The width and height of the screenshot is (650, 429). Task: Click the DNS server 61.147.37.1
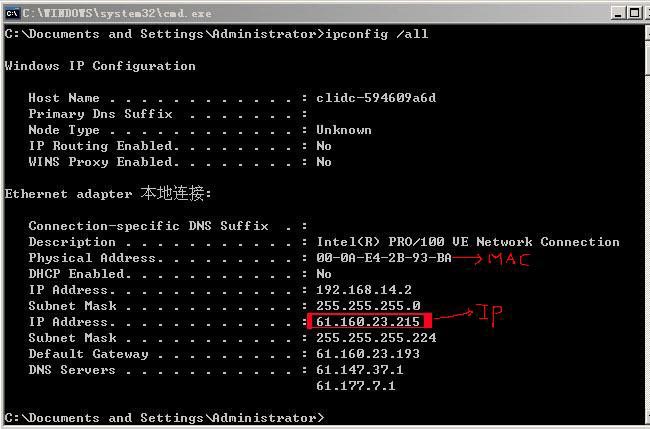tap(360, 370)
